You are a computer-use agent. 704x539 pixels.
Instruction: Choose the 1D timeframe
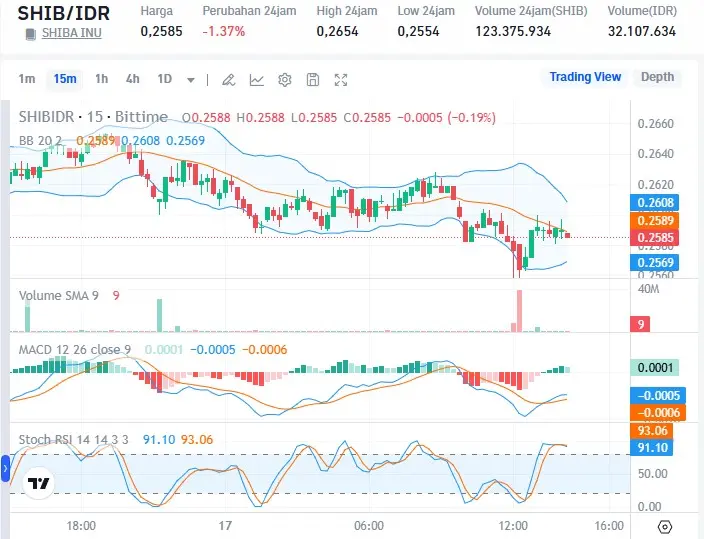coord(165,79)
